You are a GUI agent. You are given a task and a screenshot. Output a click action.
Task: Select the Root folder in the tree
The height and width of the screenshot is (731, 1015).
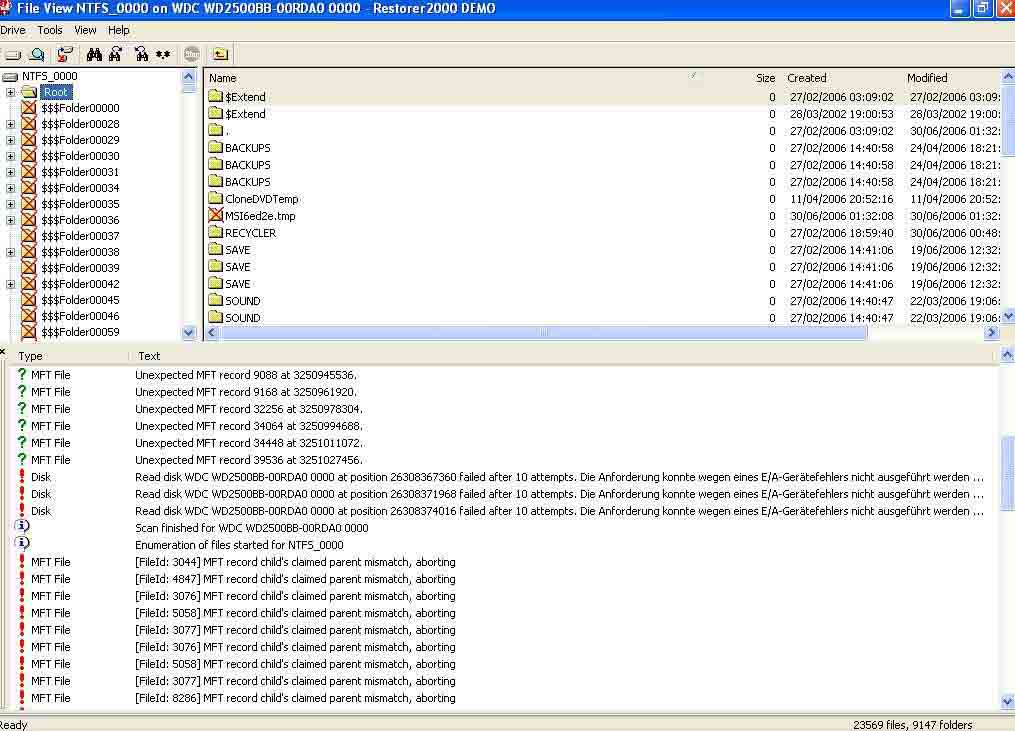click(x=56, y=93)
